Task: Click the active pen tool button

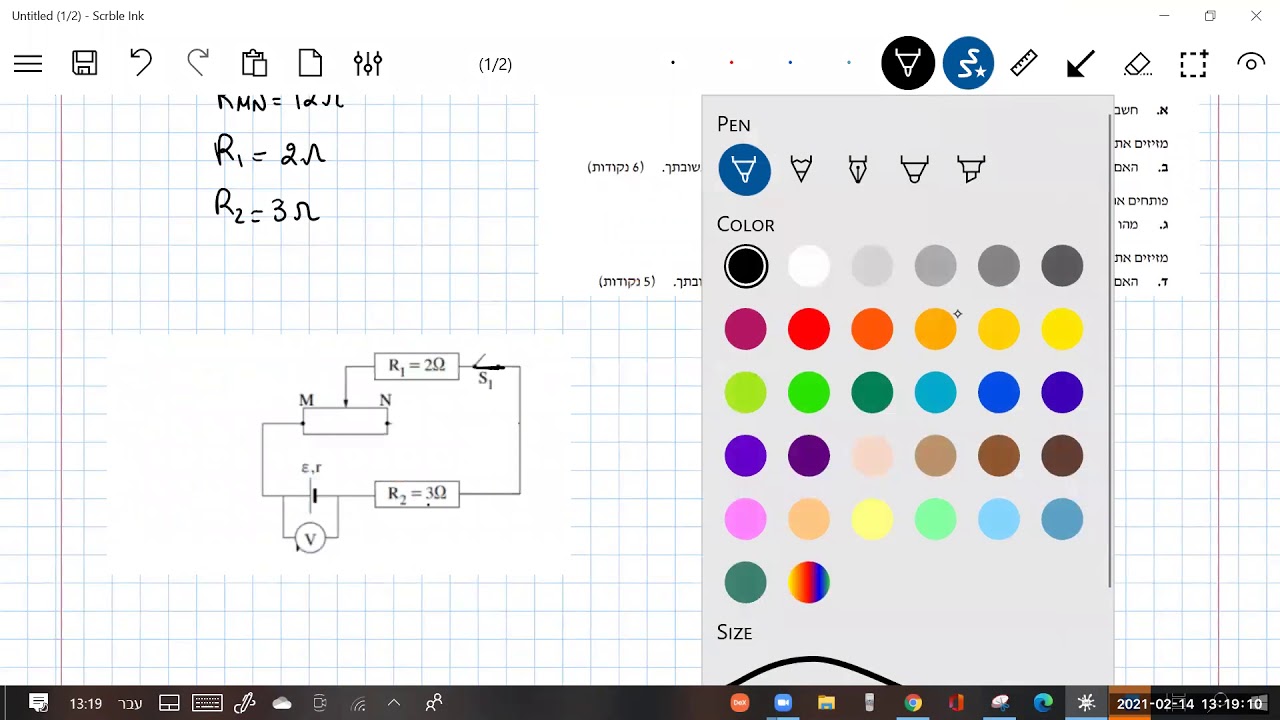Action: pyautogui.click(x=908, y=63)
